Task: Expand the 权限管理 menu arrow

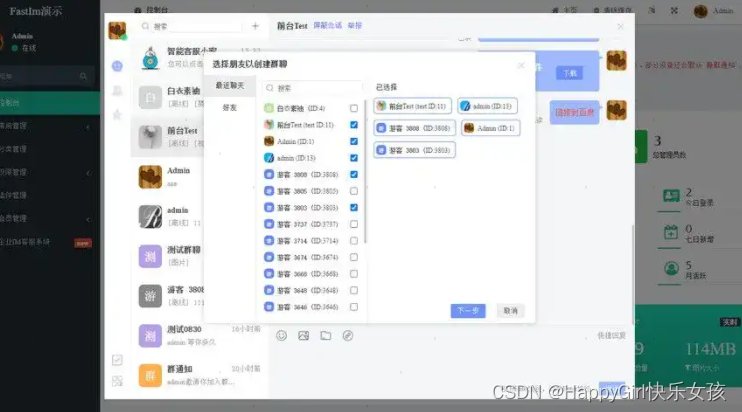Action: tap(88, 173)
